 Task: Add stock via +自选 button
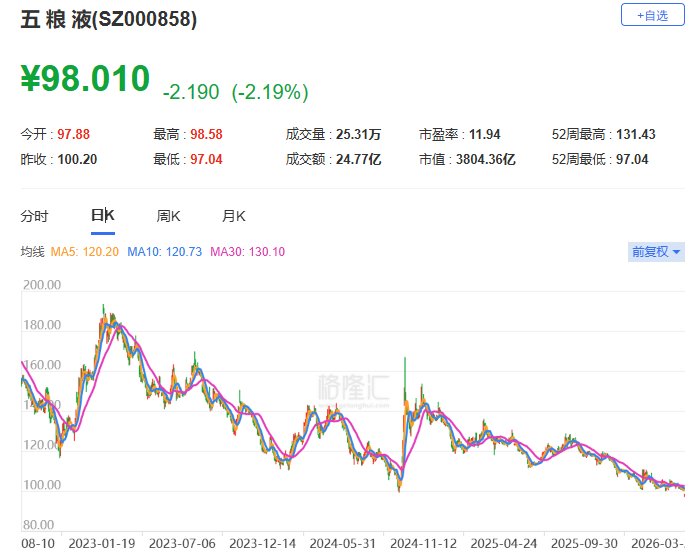pos(652,15)
